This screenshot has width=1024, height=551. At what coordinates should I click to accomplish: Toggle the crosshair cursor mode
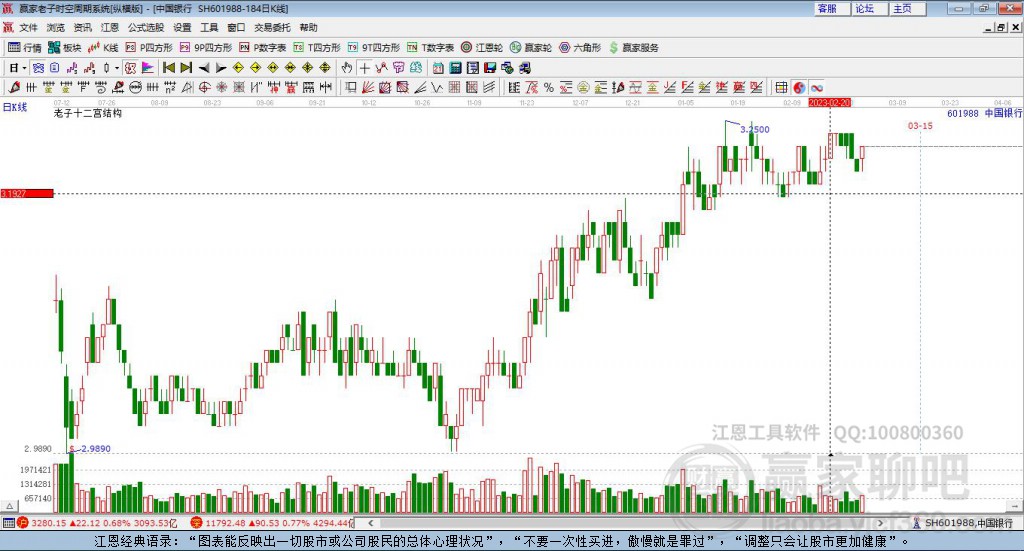point(364,68)
